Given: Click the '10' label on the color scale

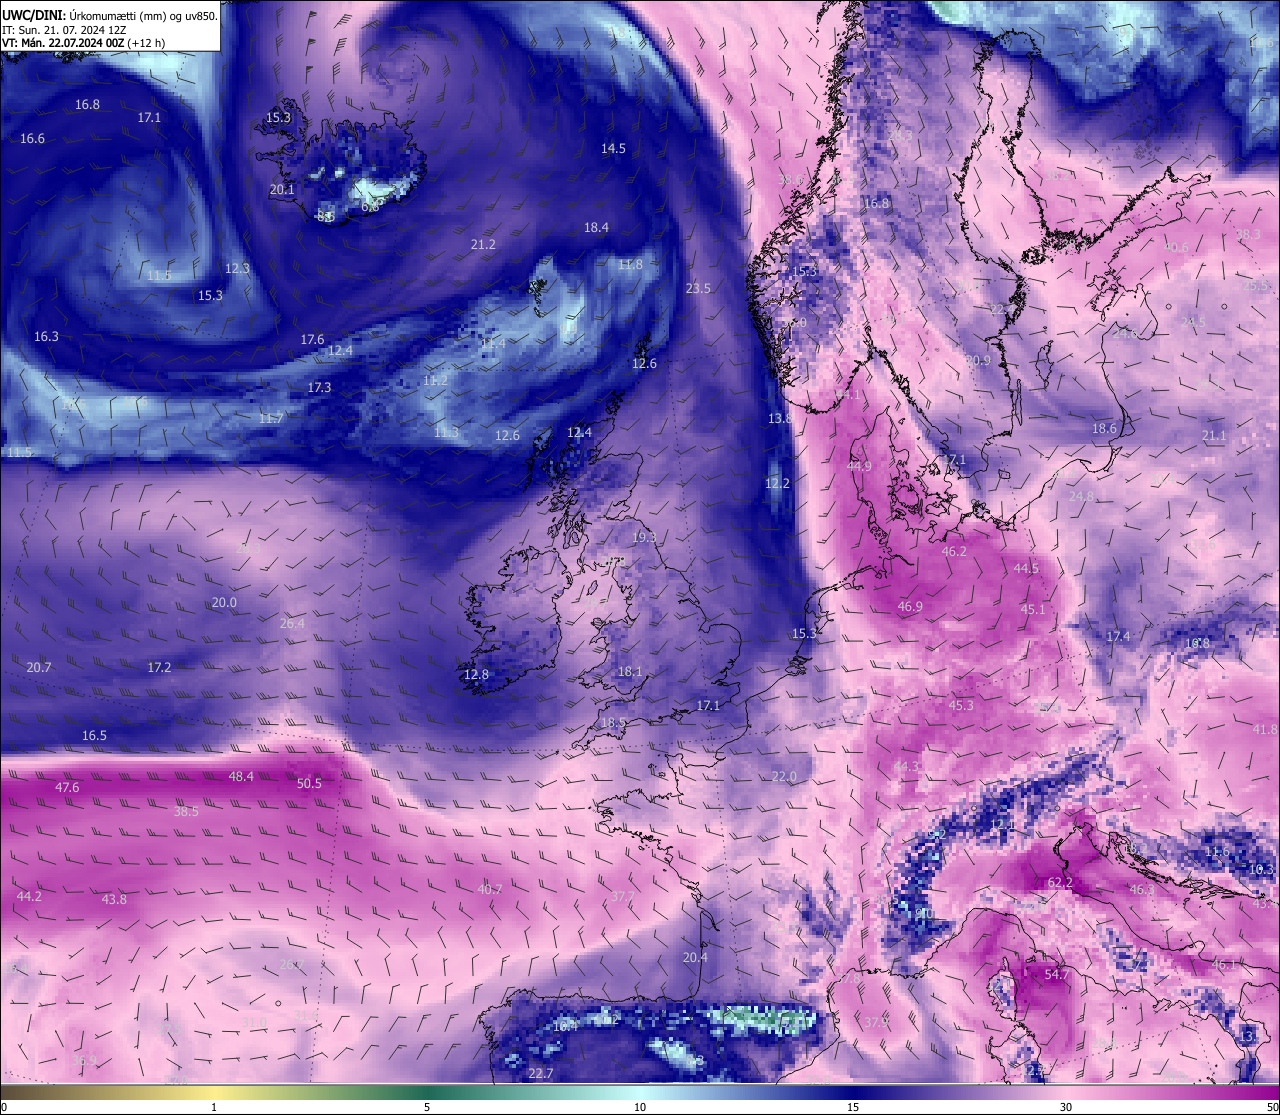Looking at the screenshot, I should [640, 1107].
